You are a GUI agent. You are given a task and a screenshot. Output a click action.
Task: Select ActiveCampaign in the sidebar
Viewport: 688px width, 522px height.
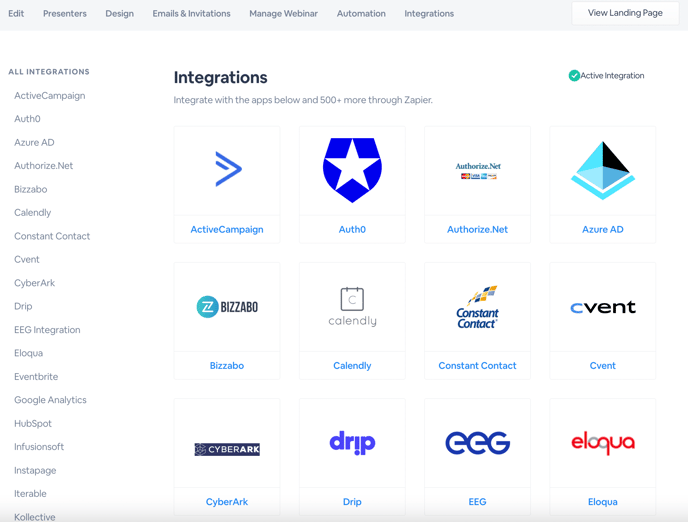click(x=50, y=96)
